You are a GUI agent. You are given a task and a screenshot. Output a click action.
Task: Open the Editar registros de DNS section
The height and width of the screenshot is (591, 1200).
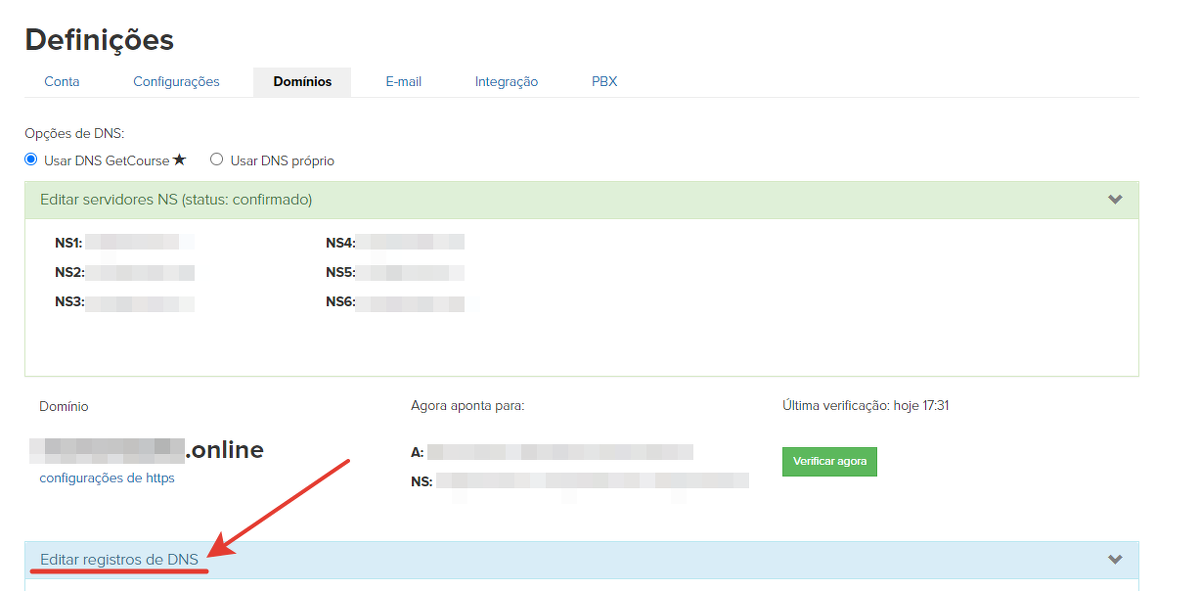[x=119, y=560]
